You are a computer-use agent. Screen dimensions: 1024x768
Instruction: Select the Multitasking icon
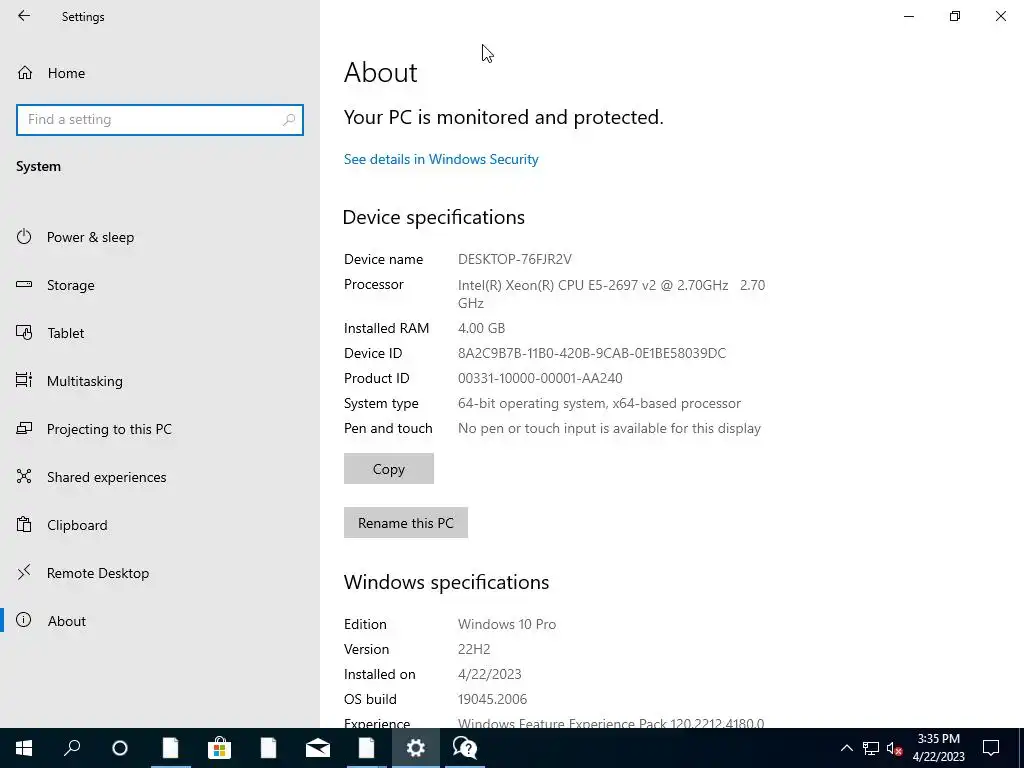pyautogui.click(x=24, y=380)
